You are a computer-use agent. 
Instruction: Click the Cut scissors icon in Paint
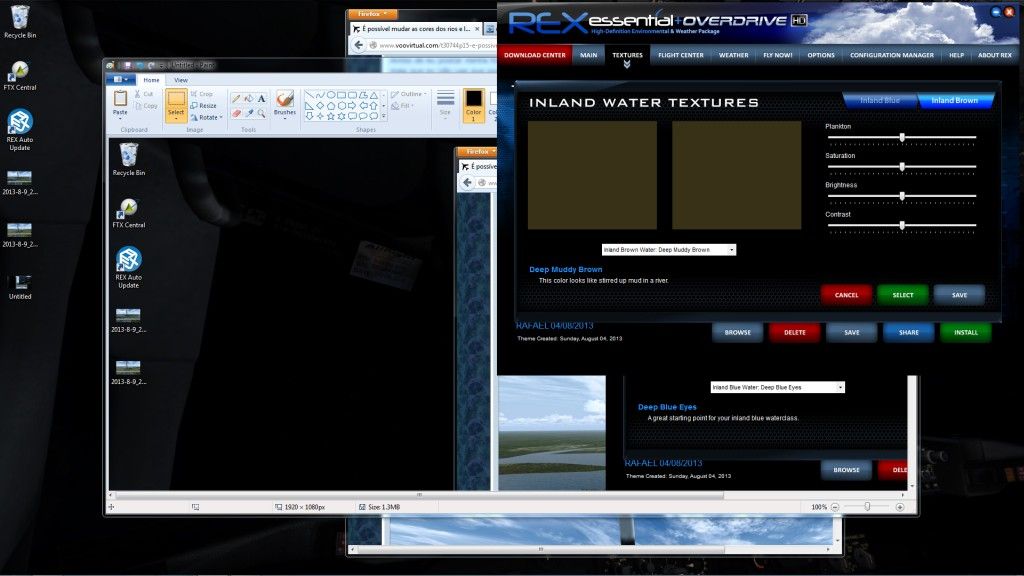click(138, 94)
